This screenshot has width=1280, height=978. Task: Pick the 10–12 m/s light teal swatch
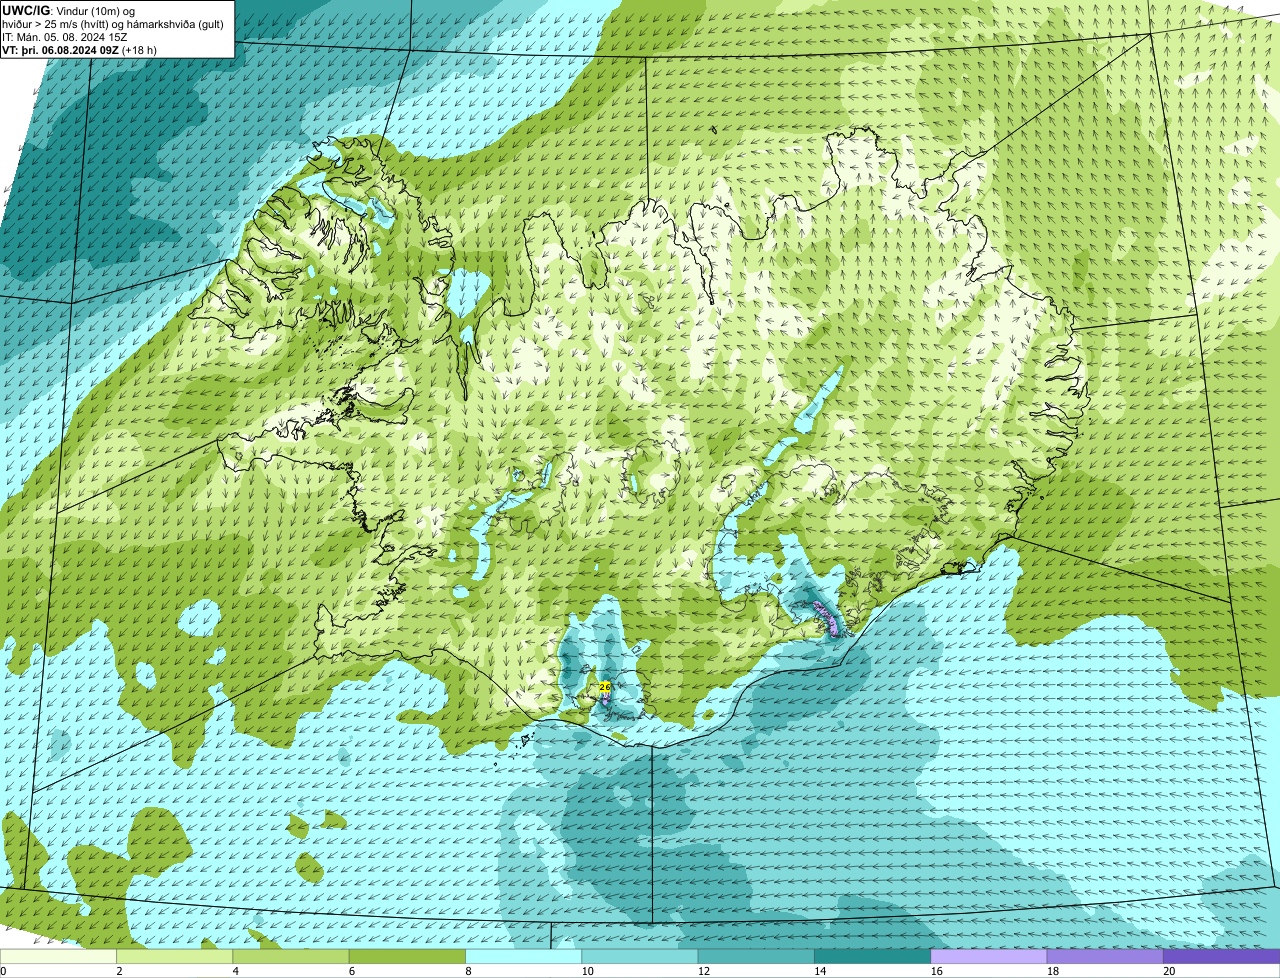click(640, 957)
